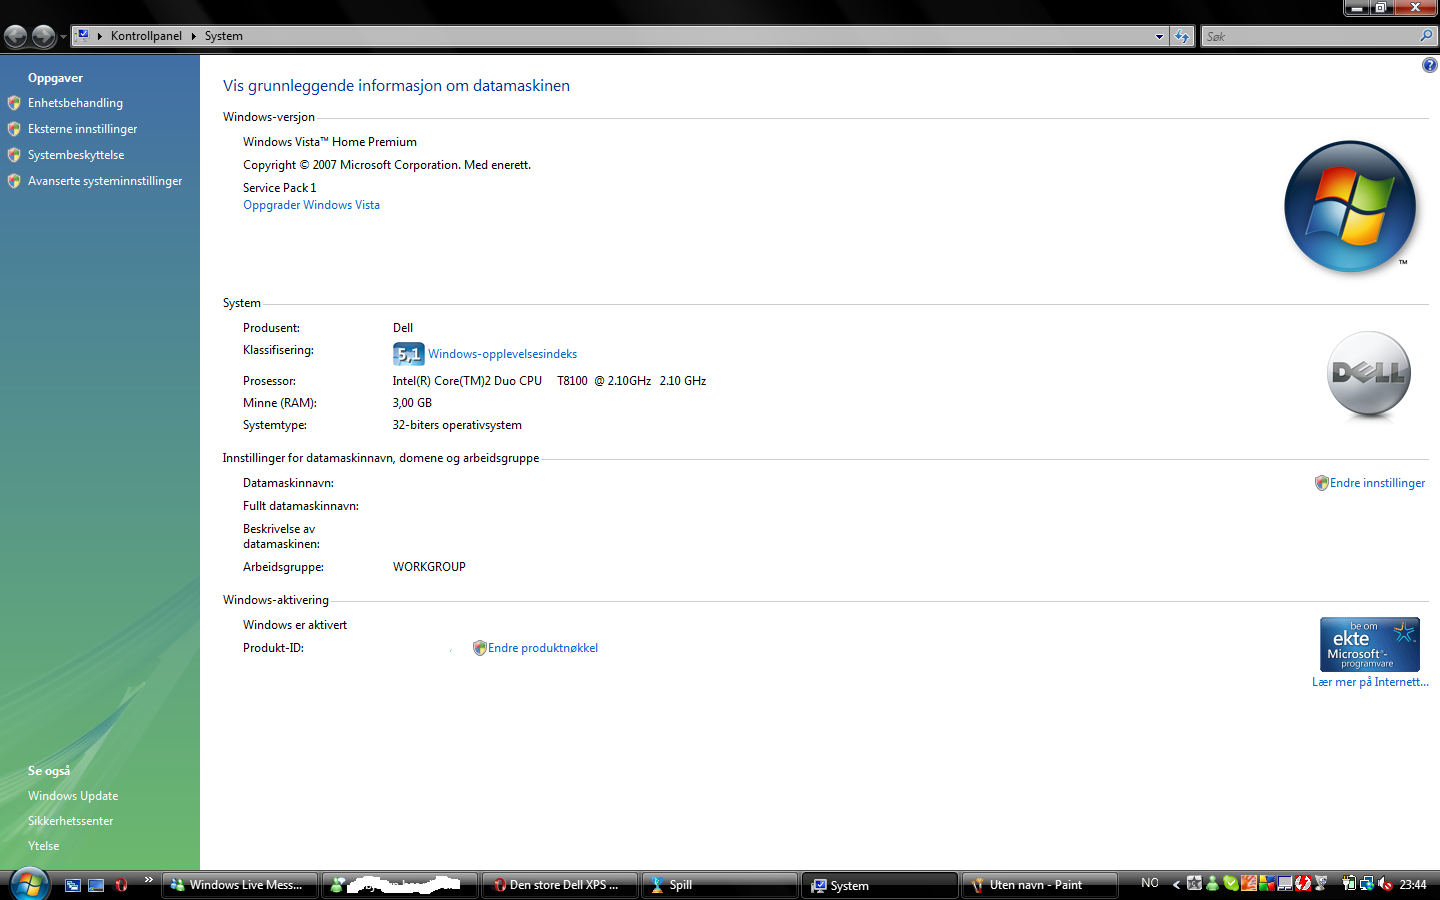
Task: Switch to Uten navn - Paint window
Action: (1040, 885)
